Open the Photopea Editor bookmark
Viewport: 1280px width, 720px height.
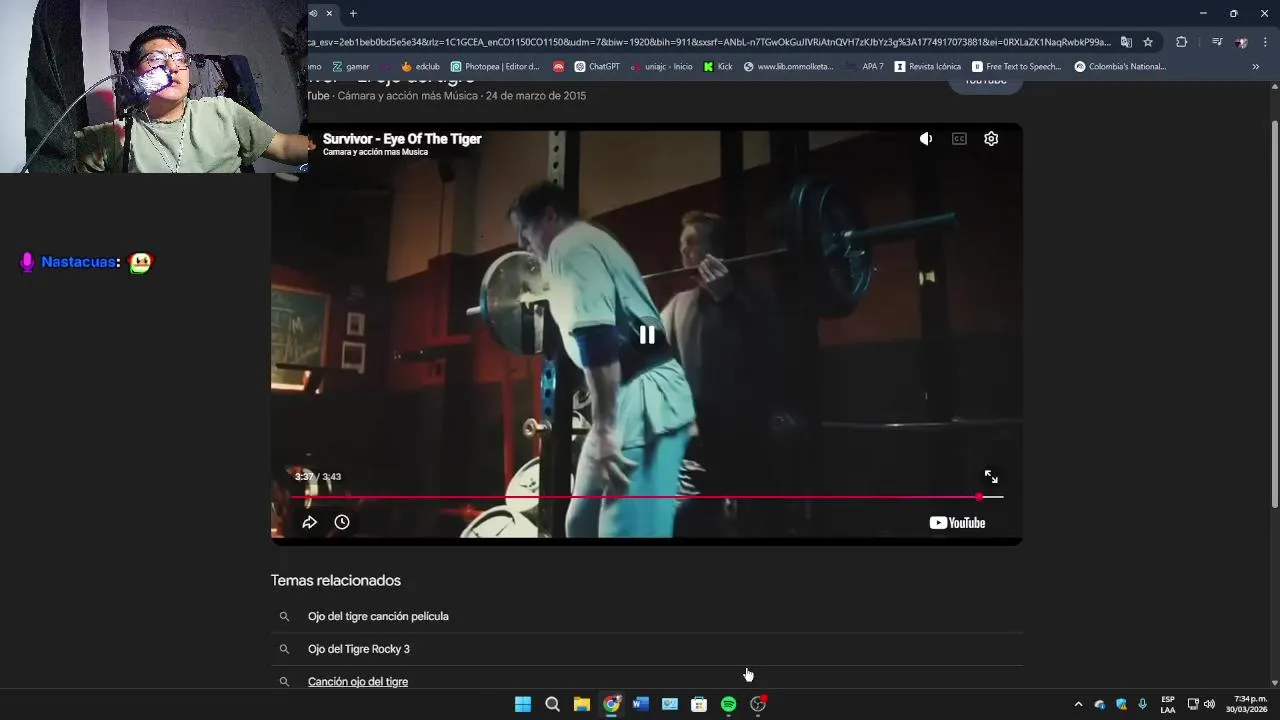496,67
